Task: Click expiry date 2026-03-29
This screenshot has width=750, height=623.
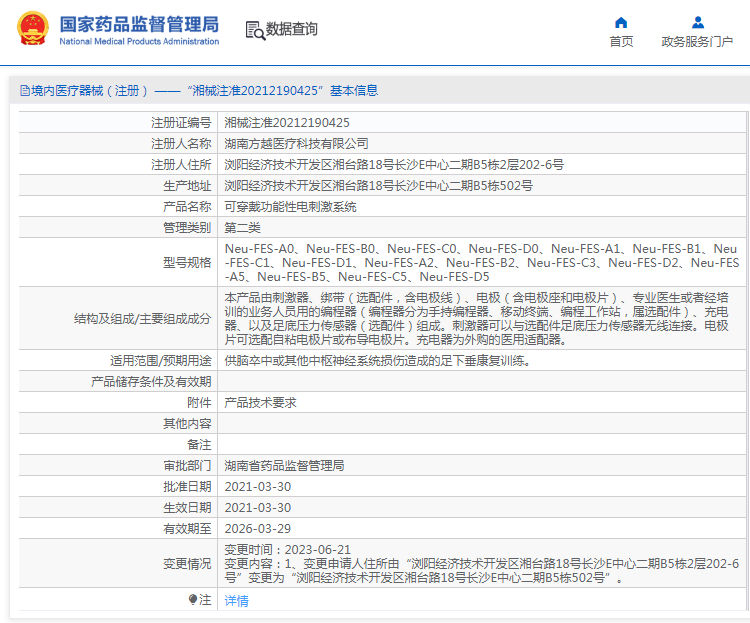Action: click(x=258, y=529)
